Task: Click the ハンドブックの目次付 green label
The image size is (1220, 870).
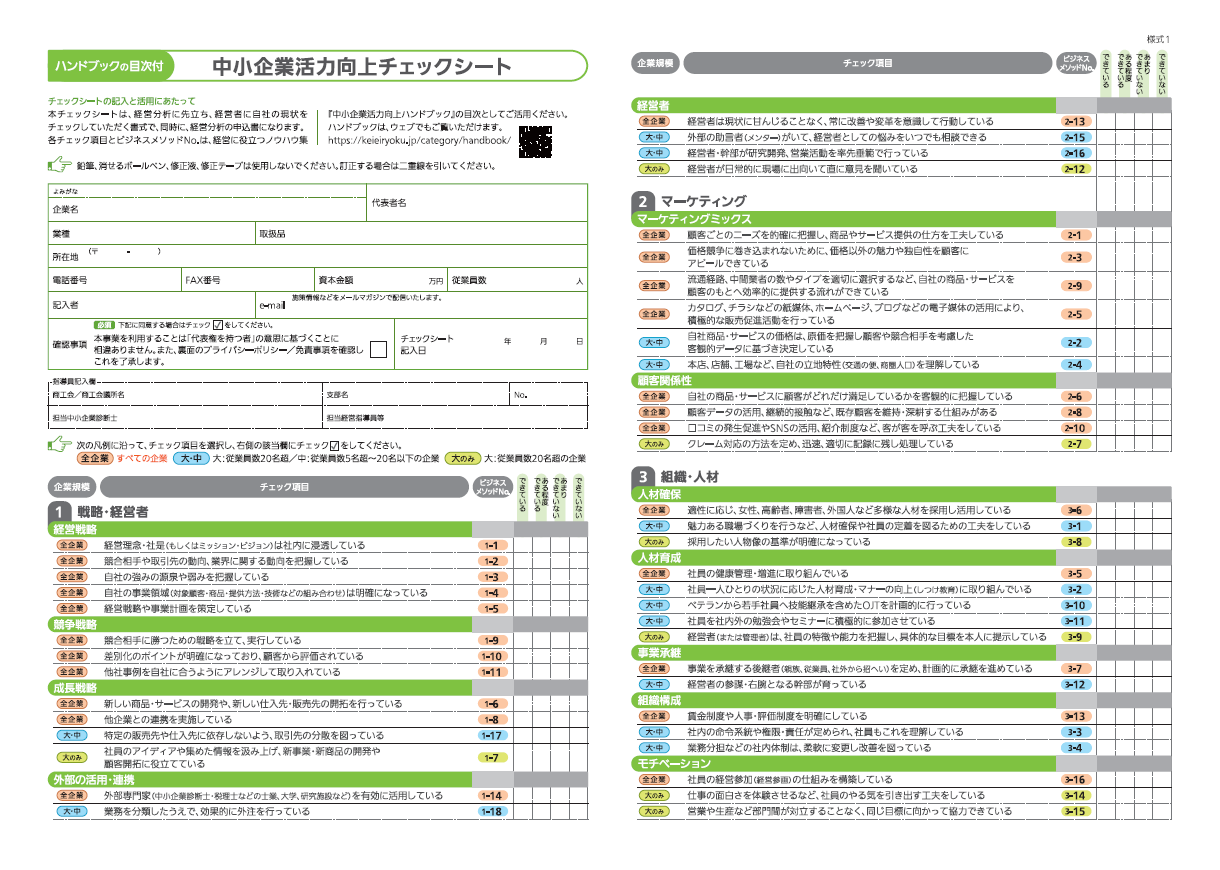Action: [x=111, y=67]
